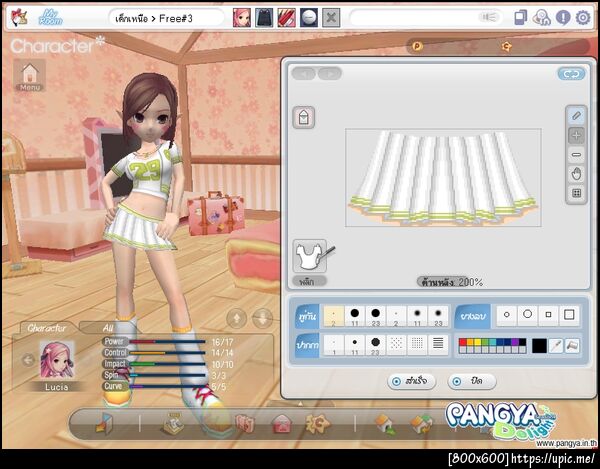Open the red mailbox envelope icon
This screenshot has width=600, height=469.
[x=282, y=424]
